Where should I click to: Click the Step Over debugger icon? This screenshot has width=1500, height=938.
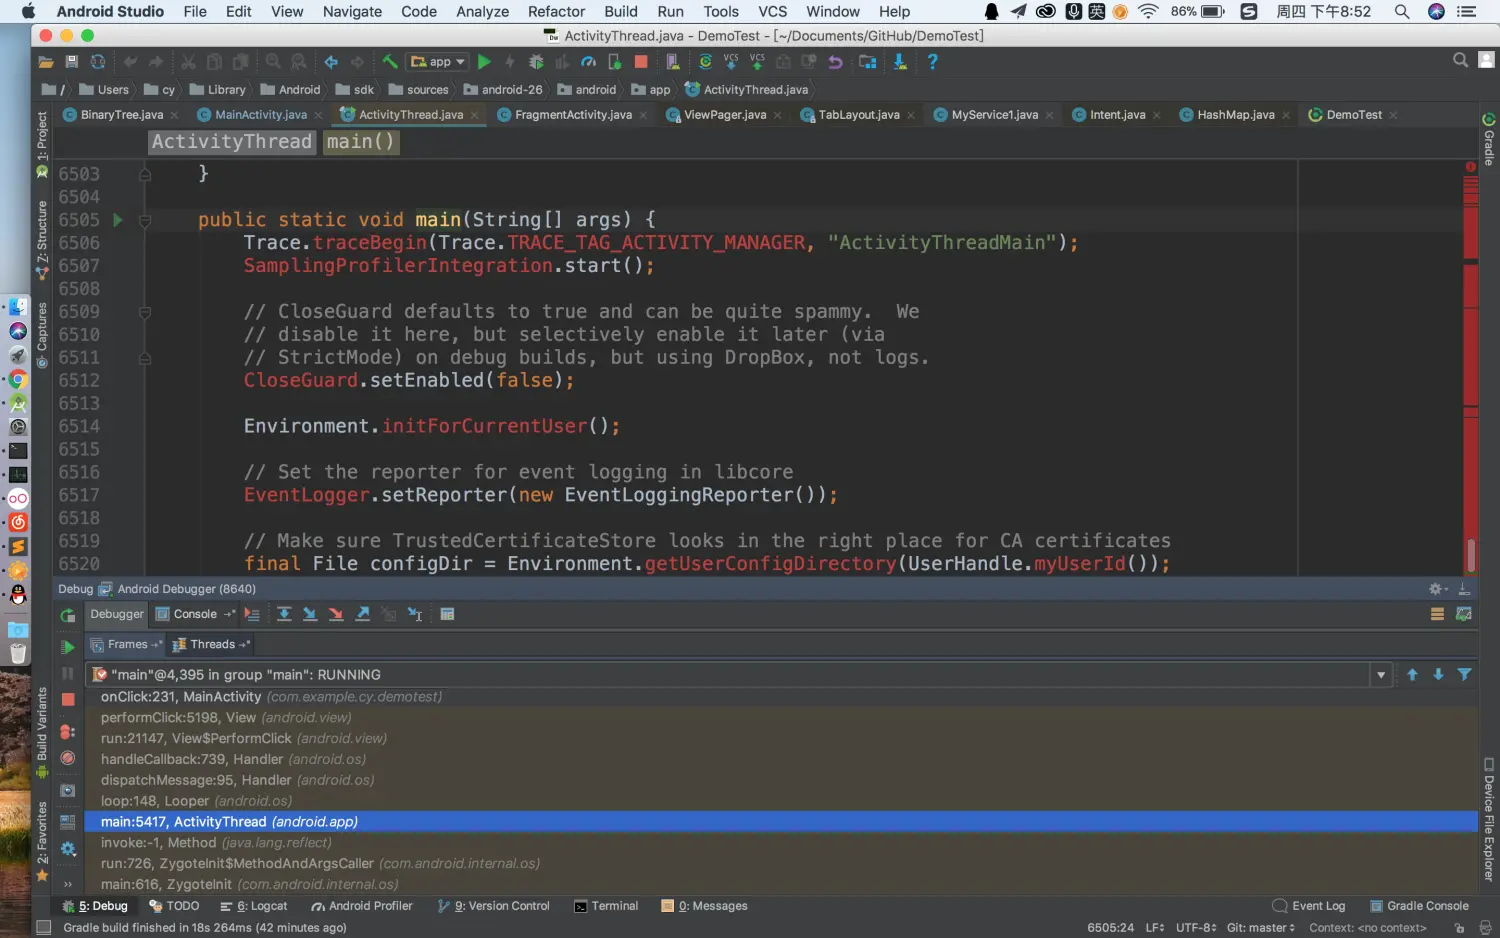(284, 614)
